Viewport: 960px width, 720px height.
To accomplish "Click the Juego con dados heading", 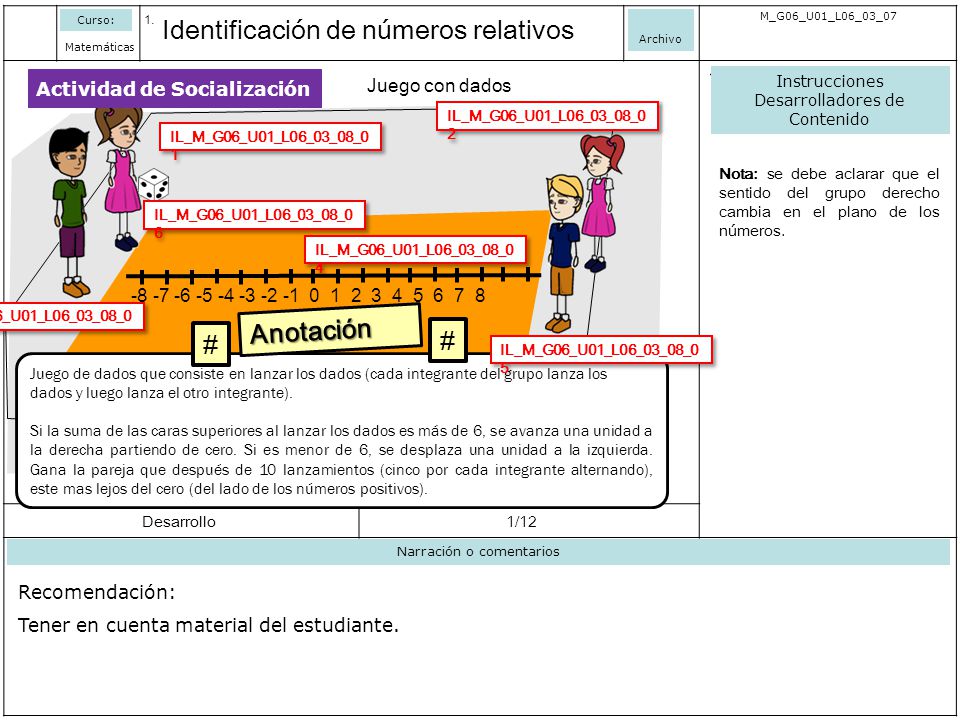I will pyautogui.click(x=439, y=86).
